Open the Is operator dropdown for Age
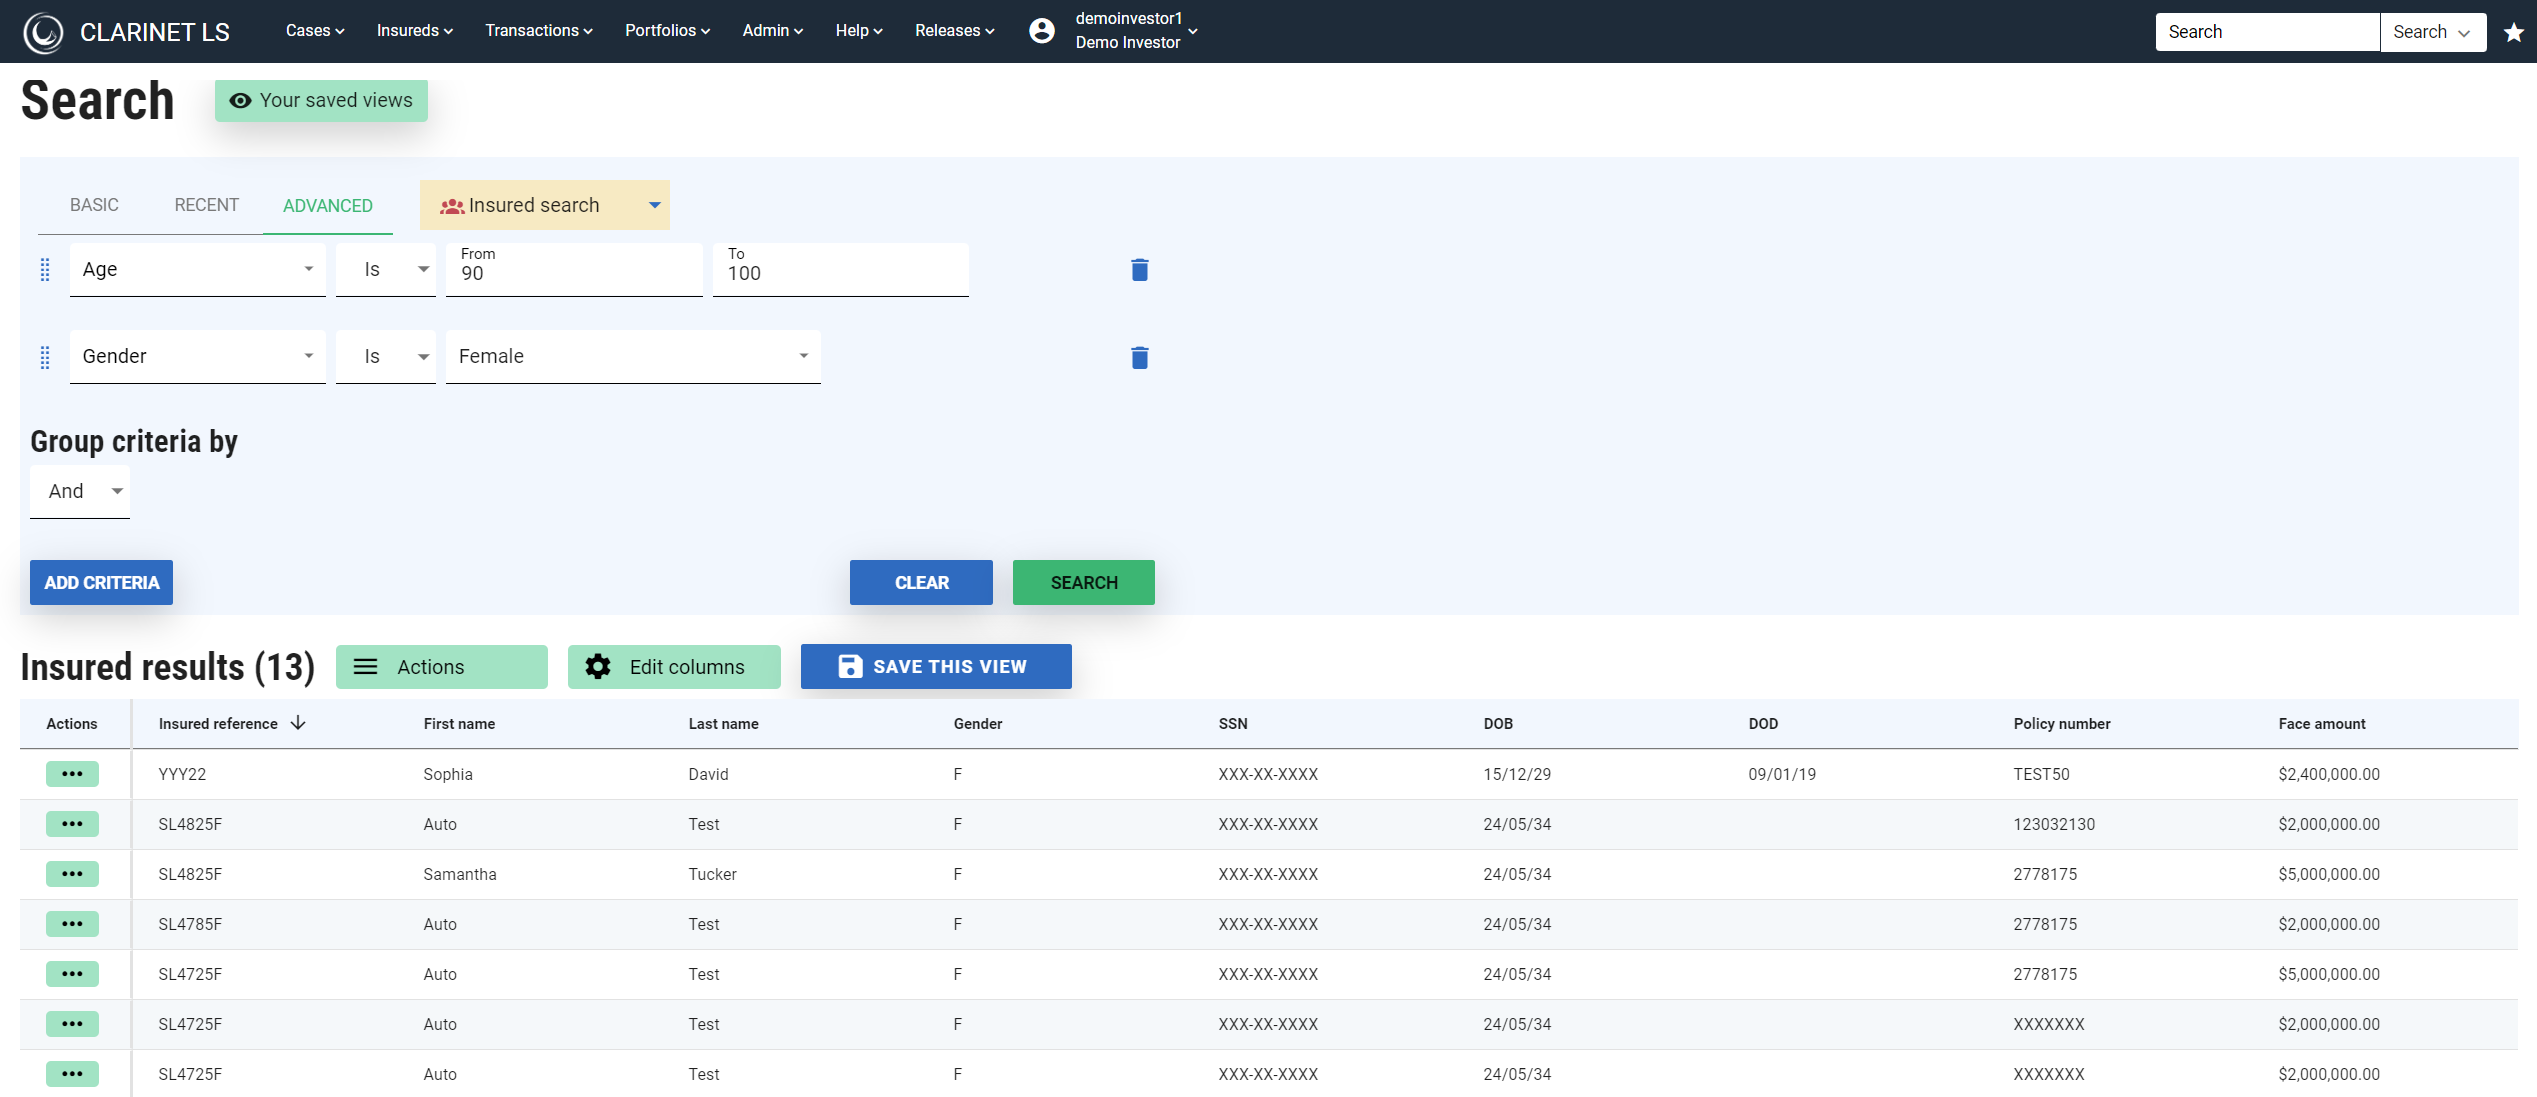Image resolution: width=2537 pixels, height=1097 pixels. click(x=386, y=270)
